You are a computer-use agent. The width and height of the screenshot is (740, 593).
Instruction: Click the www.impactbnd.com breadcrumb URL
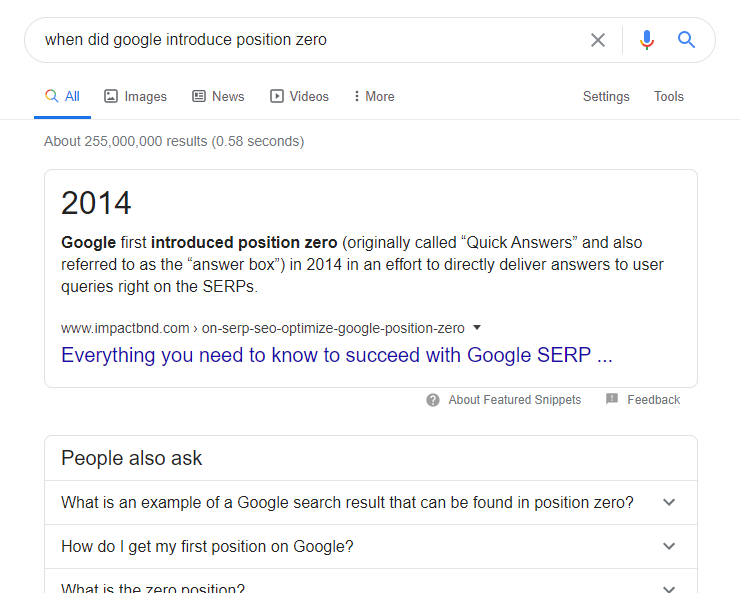coord(263,328)
